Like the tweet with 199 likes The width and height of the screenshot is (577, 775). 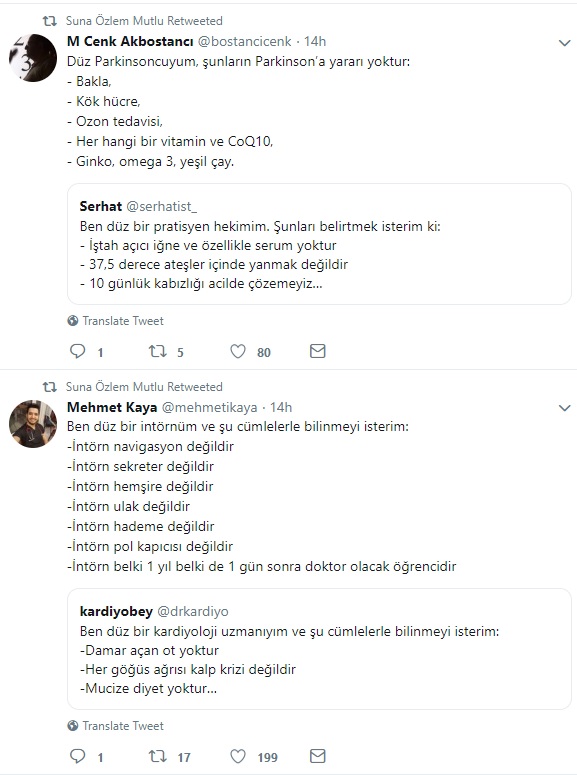(x=238, y=756)
